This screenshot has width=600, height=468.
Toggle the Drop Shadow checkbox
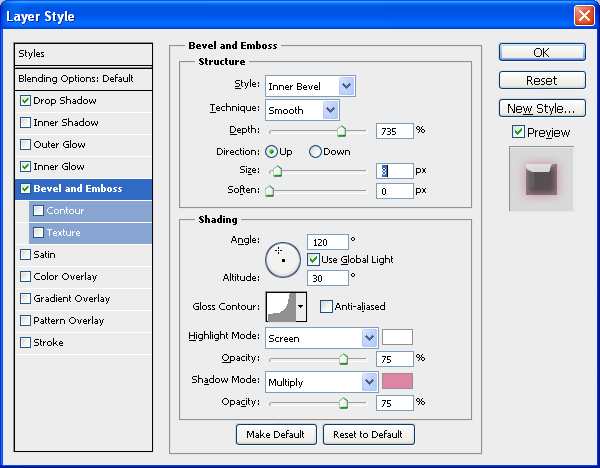point(25,101)
